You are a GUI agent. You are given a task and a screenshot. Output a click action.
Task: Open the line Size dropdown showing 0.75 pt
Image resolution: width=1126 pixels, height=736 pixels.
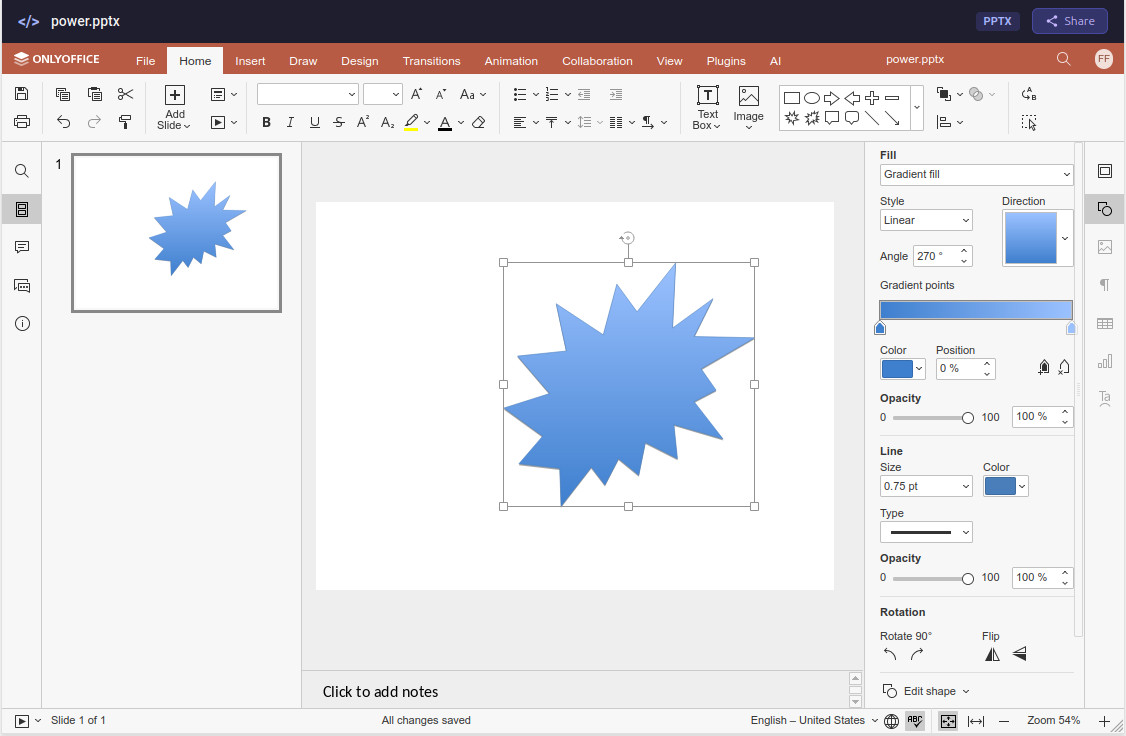pos(925,485)
